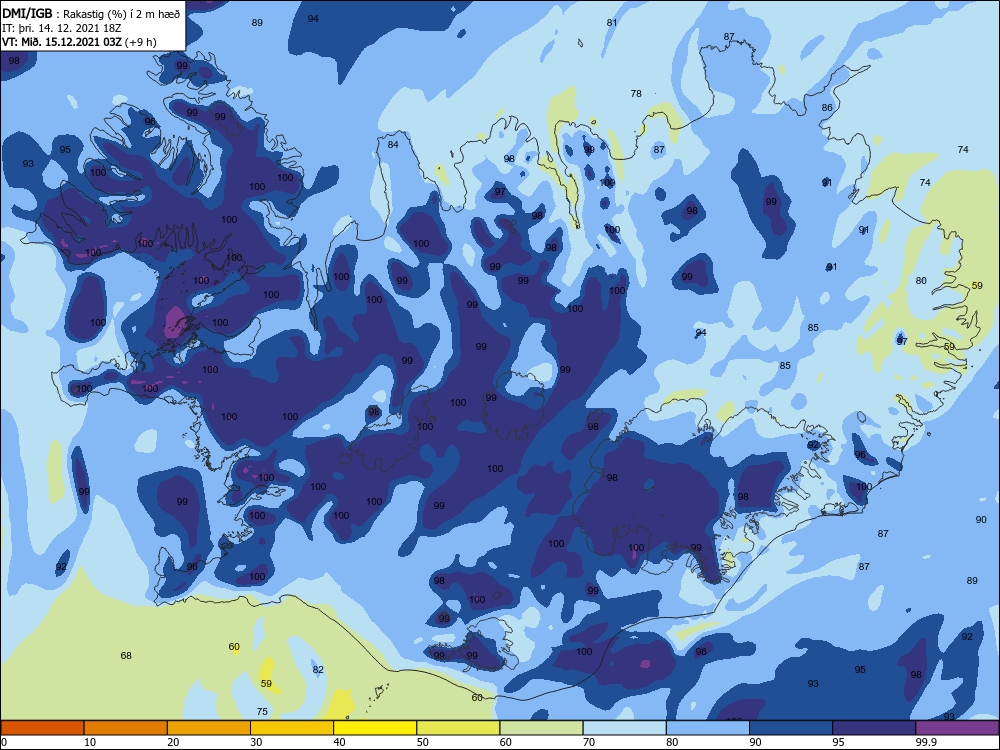Click the orange 10–20 legend swatch
The image size is (1000, 750).
pyautogui.click(x=126, y=728)
